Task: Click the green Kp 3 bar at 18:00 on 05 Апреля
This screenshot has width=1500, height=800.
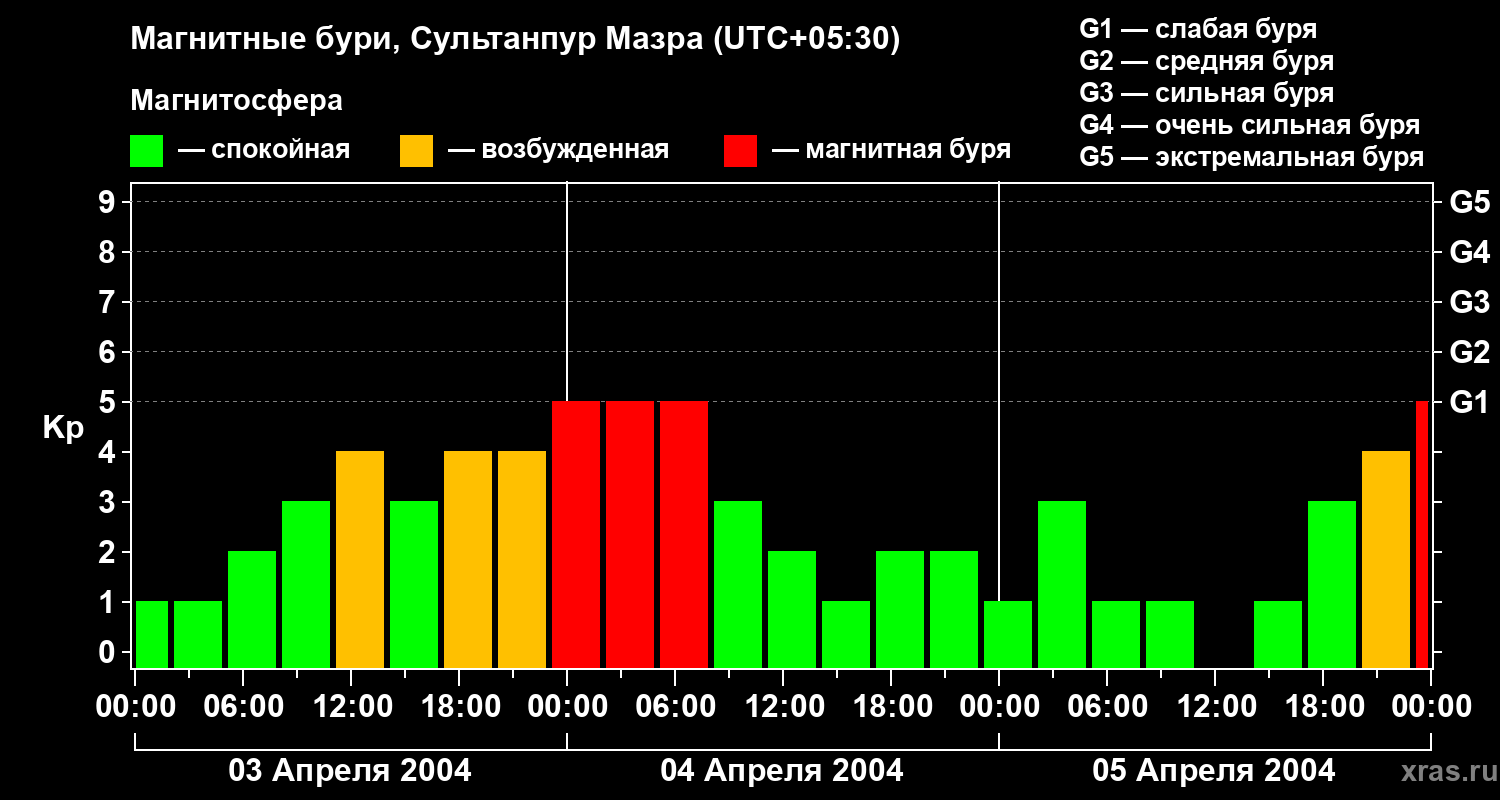Action: [x=1332, y=584]
